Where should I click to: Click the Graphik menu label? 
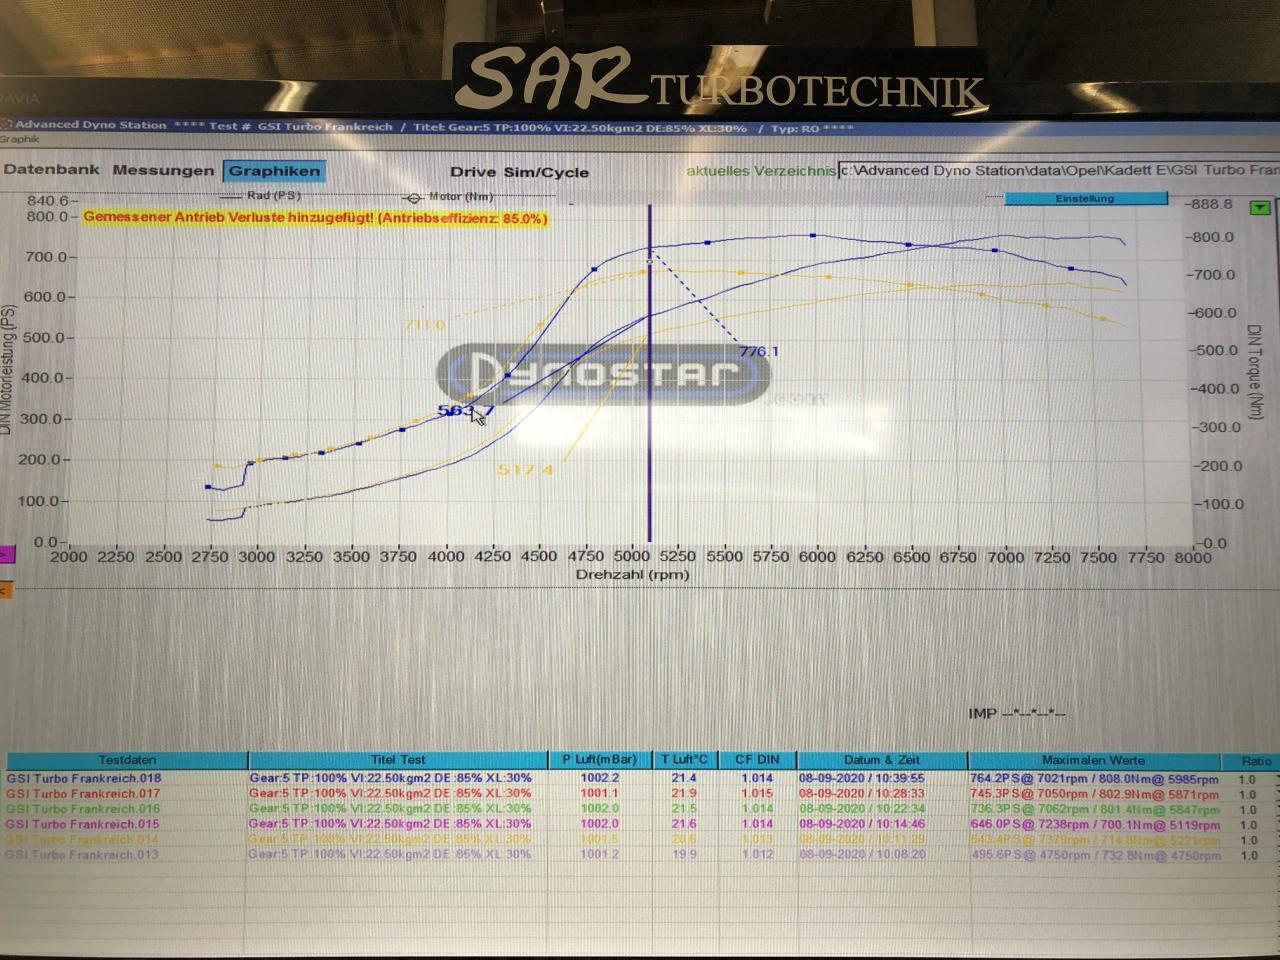[19, 139]
